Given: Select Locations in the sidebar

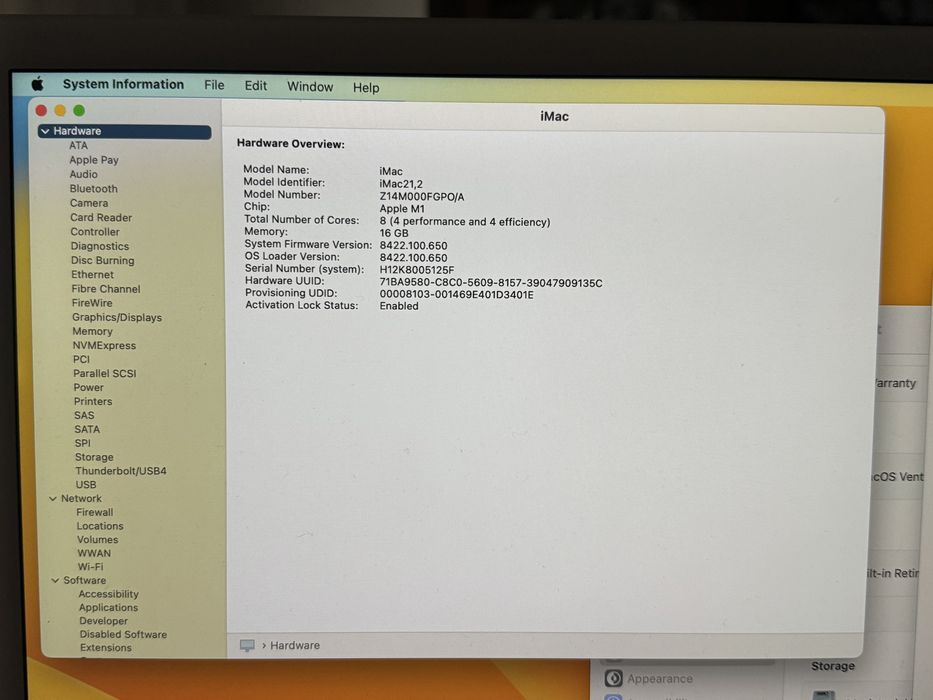Looking at the screenshot, I should (x=100, y=526).
